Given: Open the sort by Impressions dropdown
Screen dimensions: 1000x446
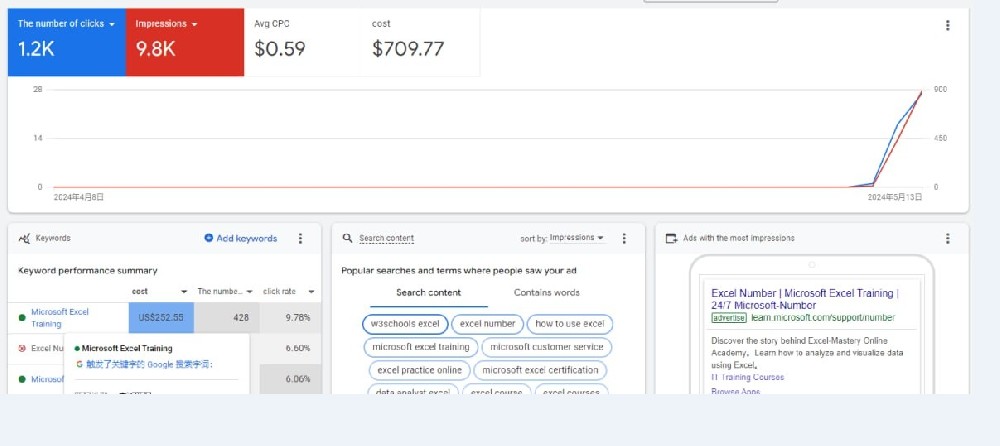Looking at the screenshot, I should 577,237.
